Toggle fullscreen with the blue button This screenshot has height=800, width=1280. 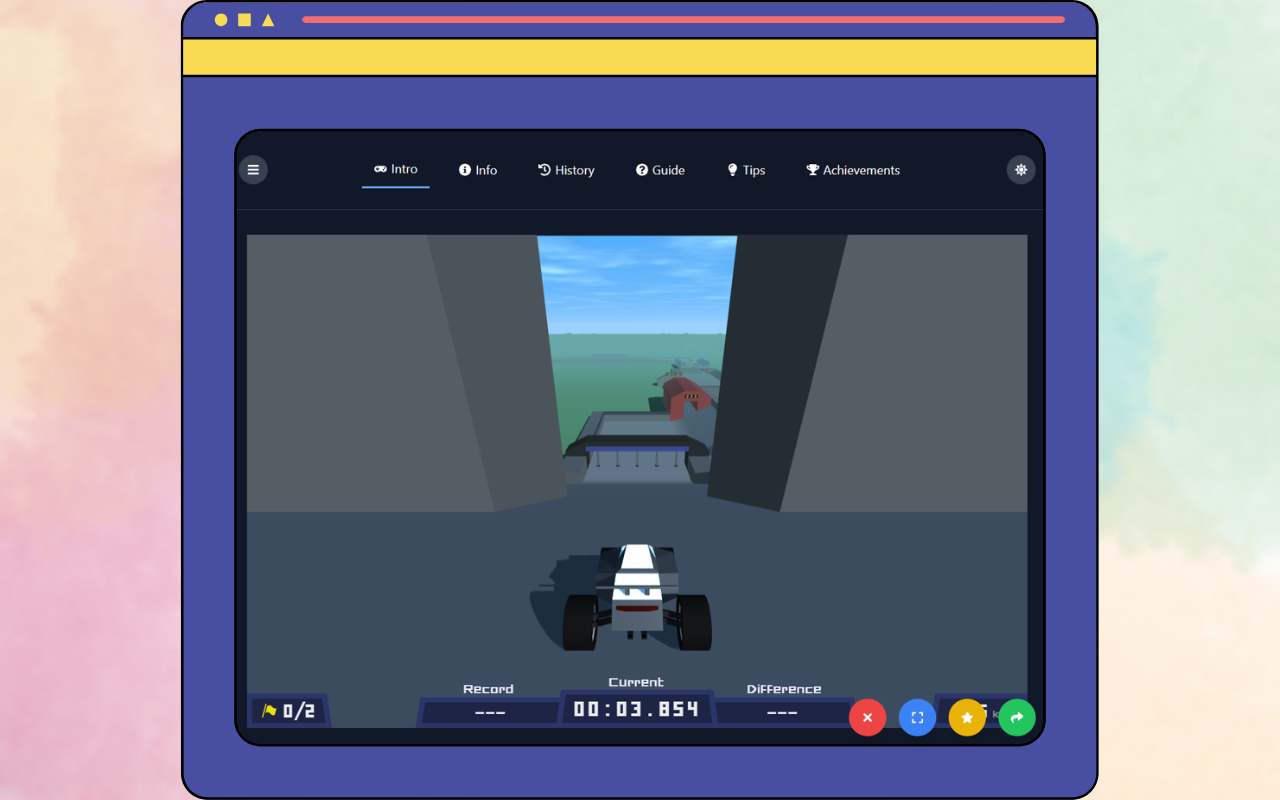coord(917,717)
